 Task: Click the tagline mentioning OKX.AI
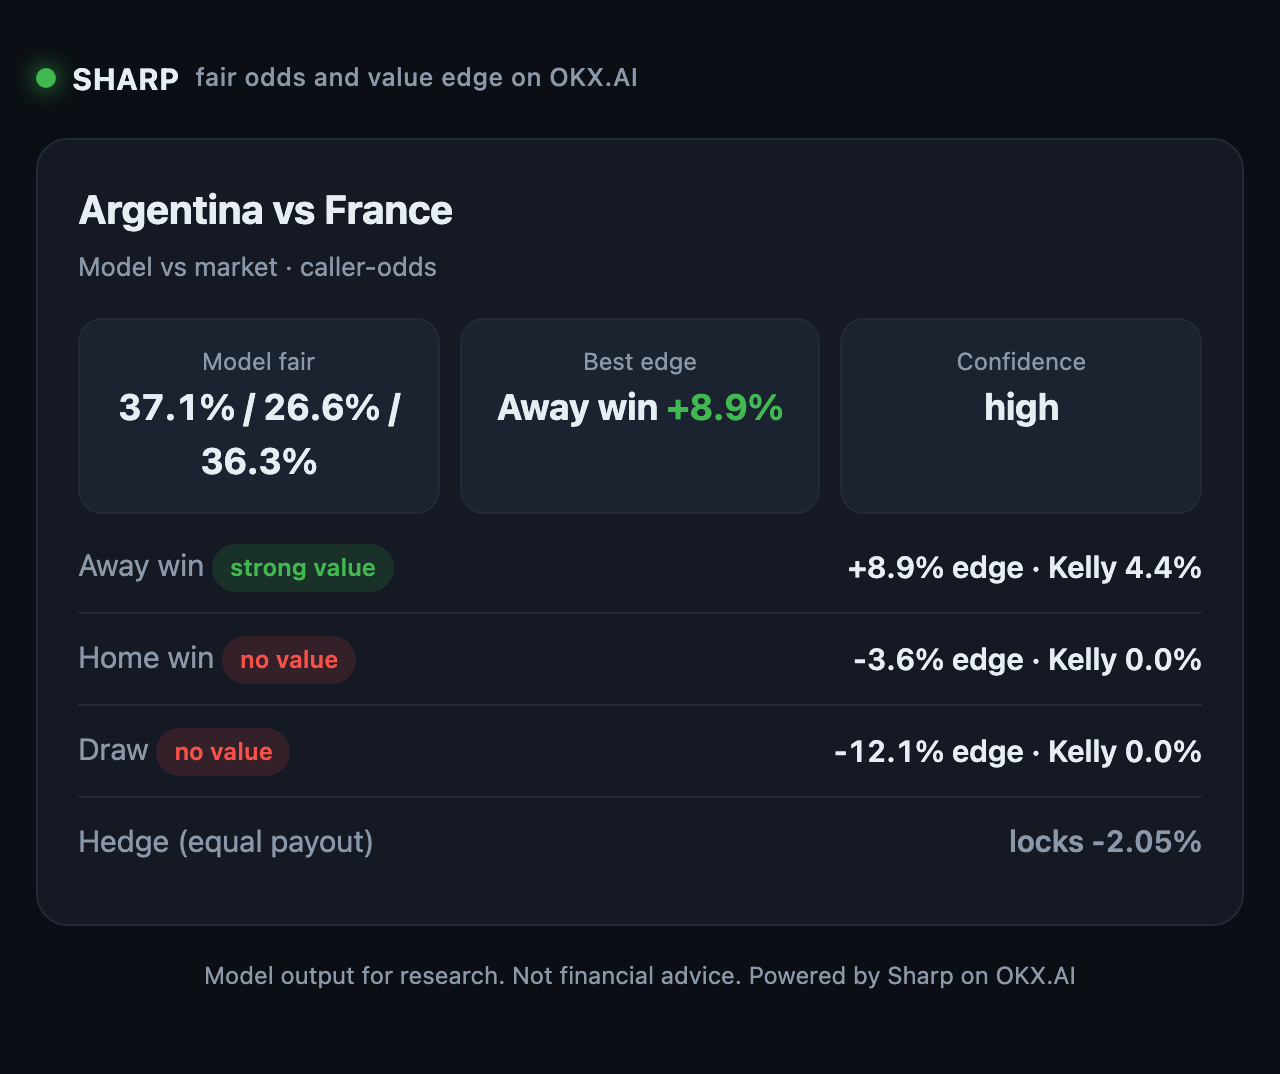click(416, 78)
